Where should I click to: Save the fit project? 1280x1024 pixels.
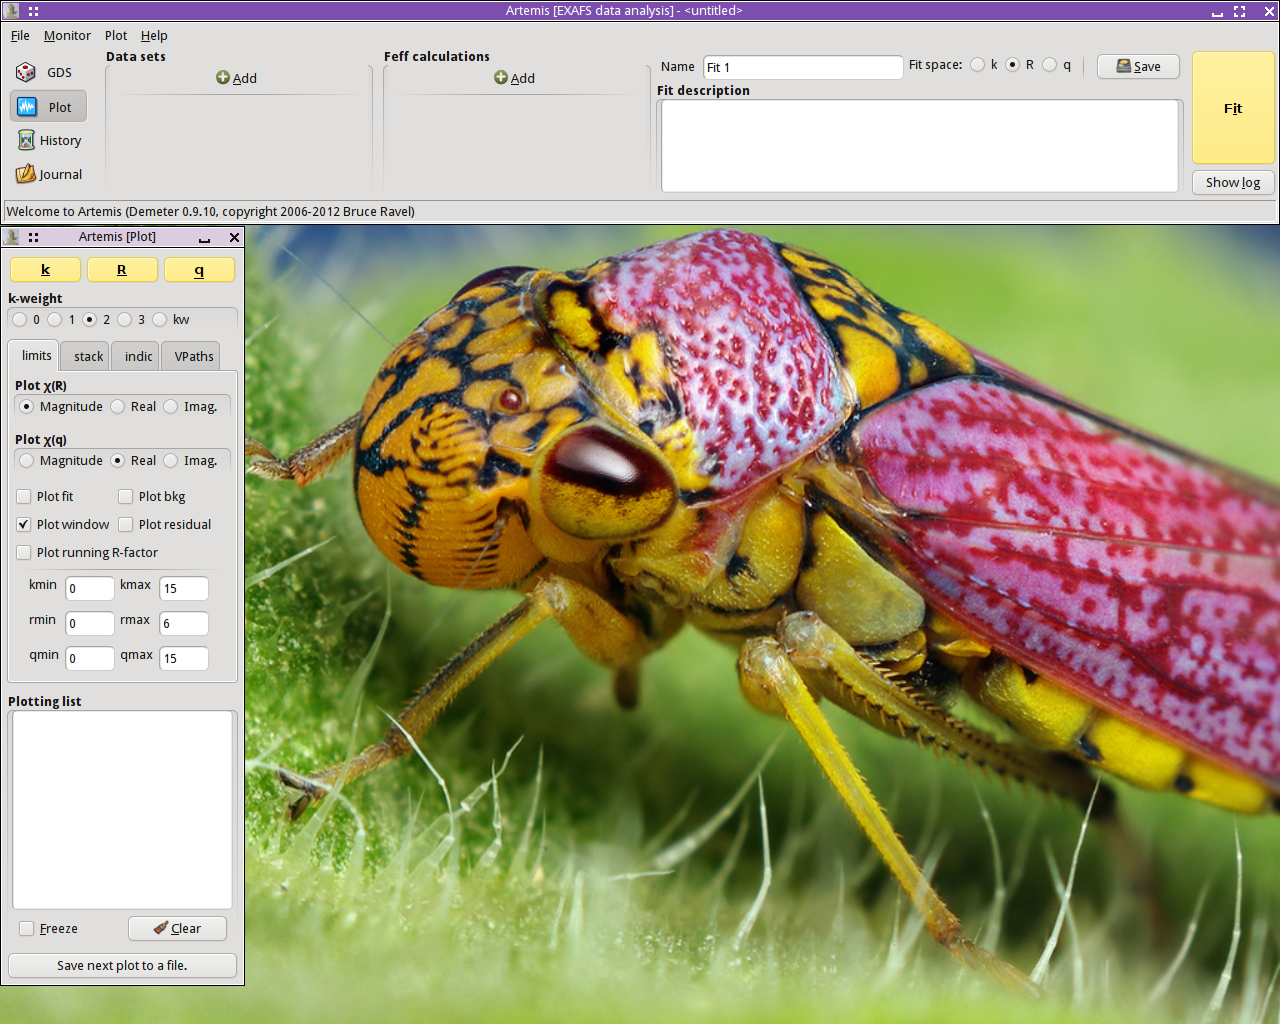point(1138,66)
